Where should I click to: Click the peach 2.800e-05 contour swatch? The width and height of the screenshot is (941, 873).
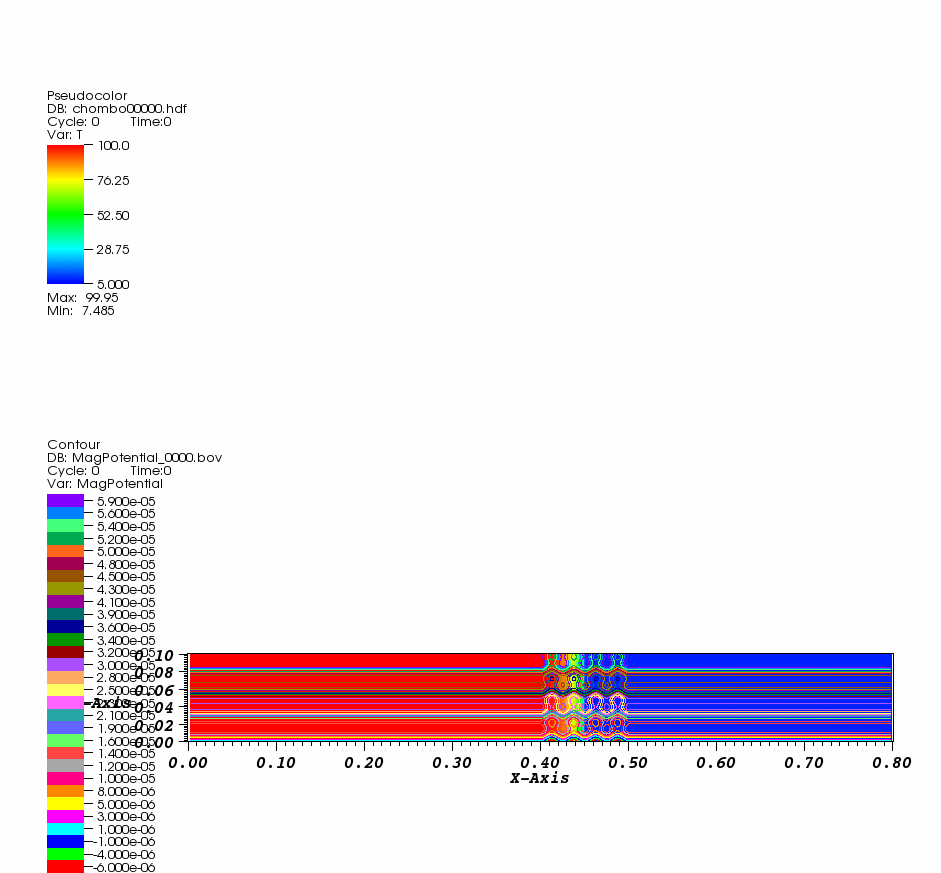(65, 677)
